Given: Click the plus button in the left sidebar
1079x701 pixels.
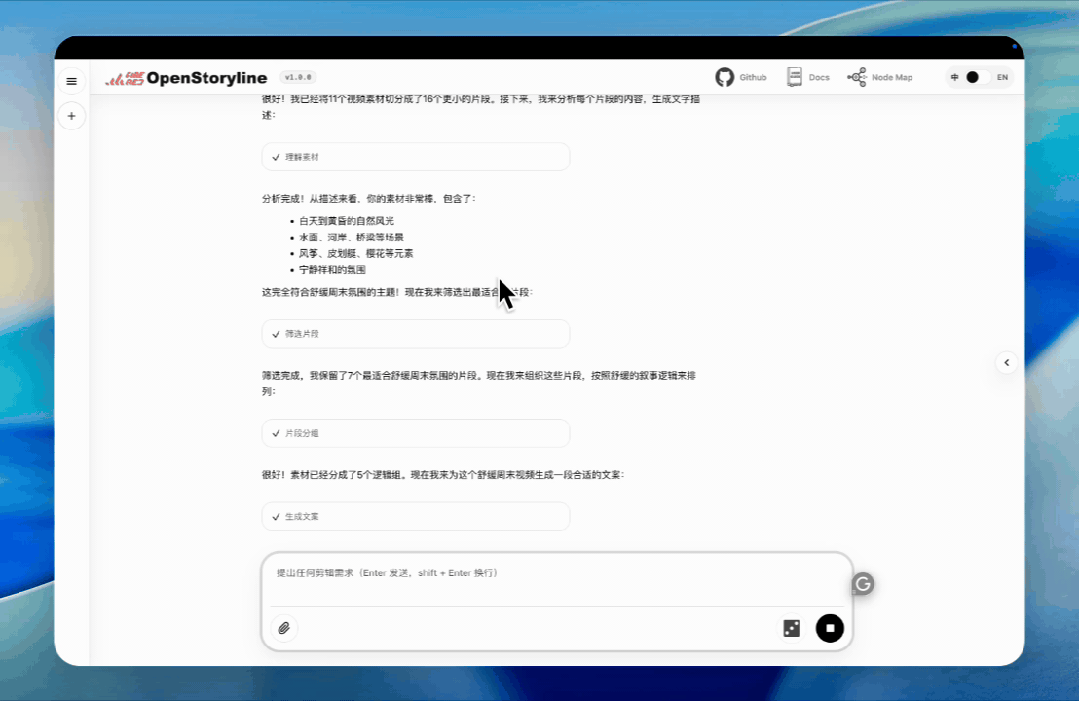Looking at the screenshot, I should [x=71, y=116].
